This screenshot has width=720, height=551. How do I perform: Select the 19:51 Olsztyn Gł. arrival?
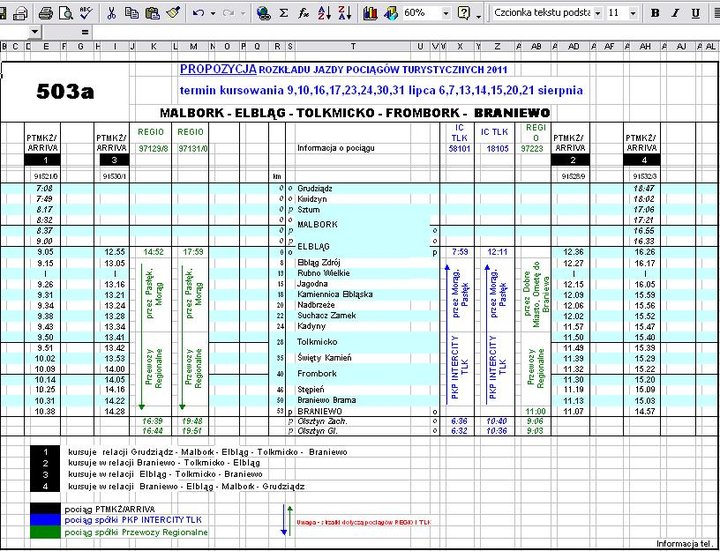click(x=191, y=431)
